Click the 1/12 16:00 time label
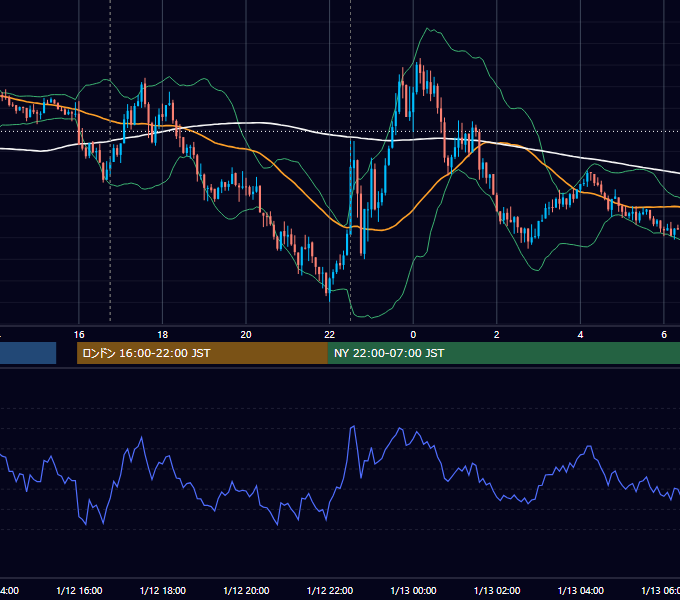This screenshot has height=600, width=680. (x=79, y=590)
